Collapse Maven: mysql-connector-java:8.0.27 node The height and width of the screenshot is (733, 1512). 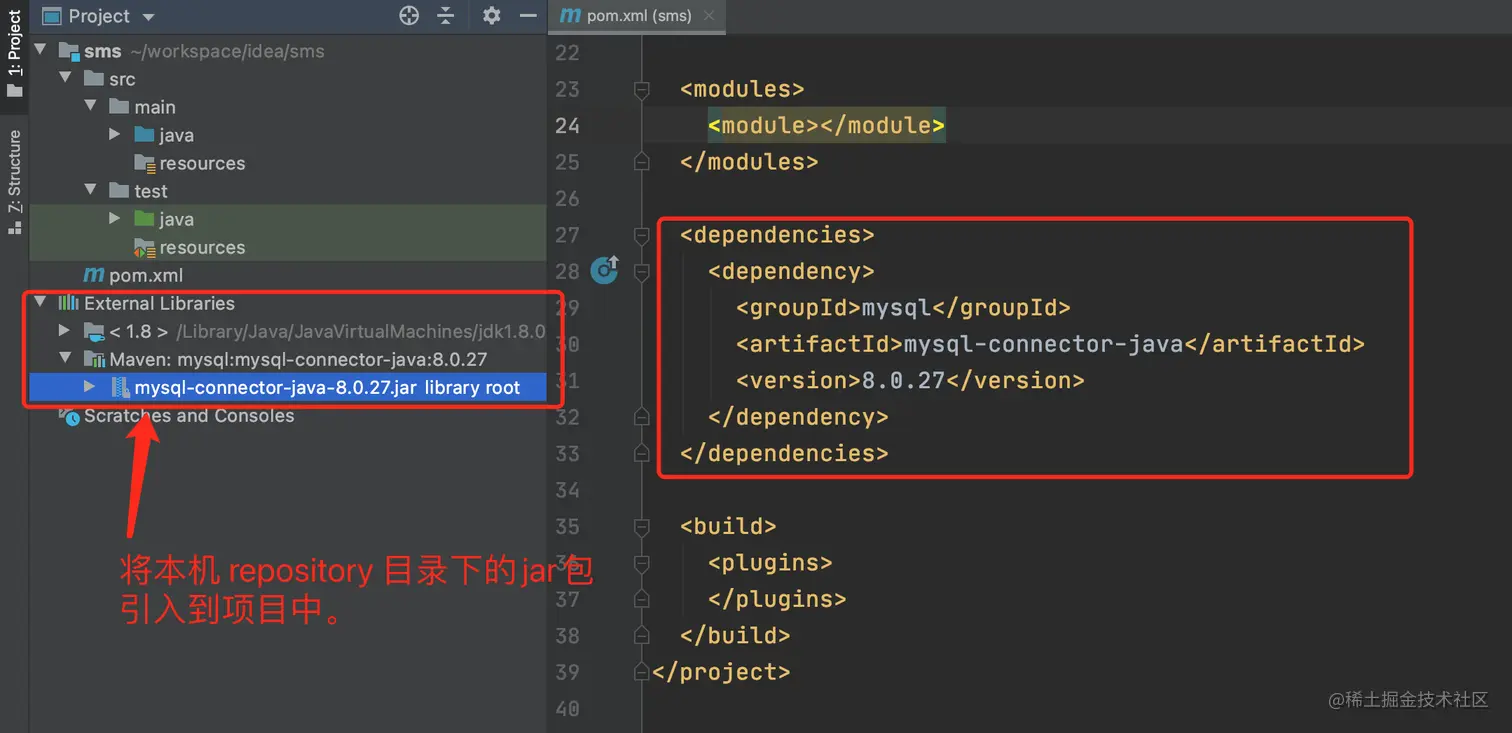pyautogui.click(x=65, y=358)
